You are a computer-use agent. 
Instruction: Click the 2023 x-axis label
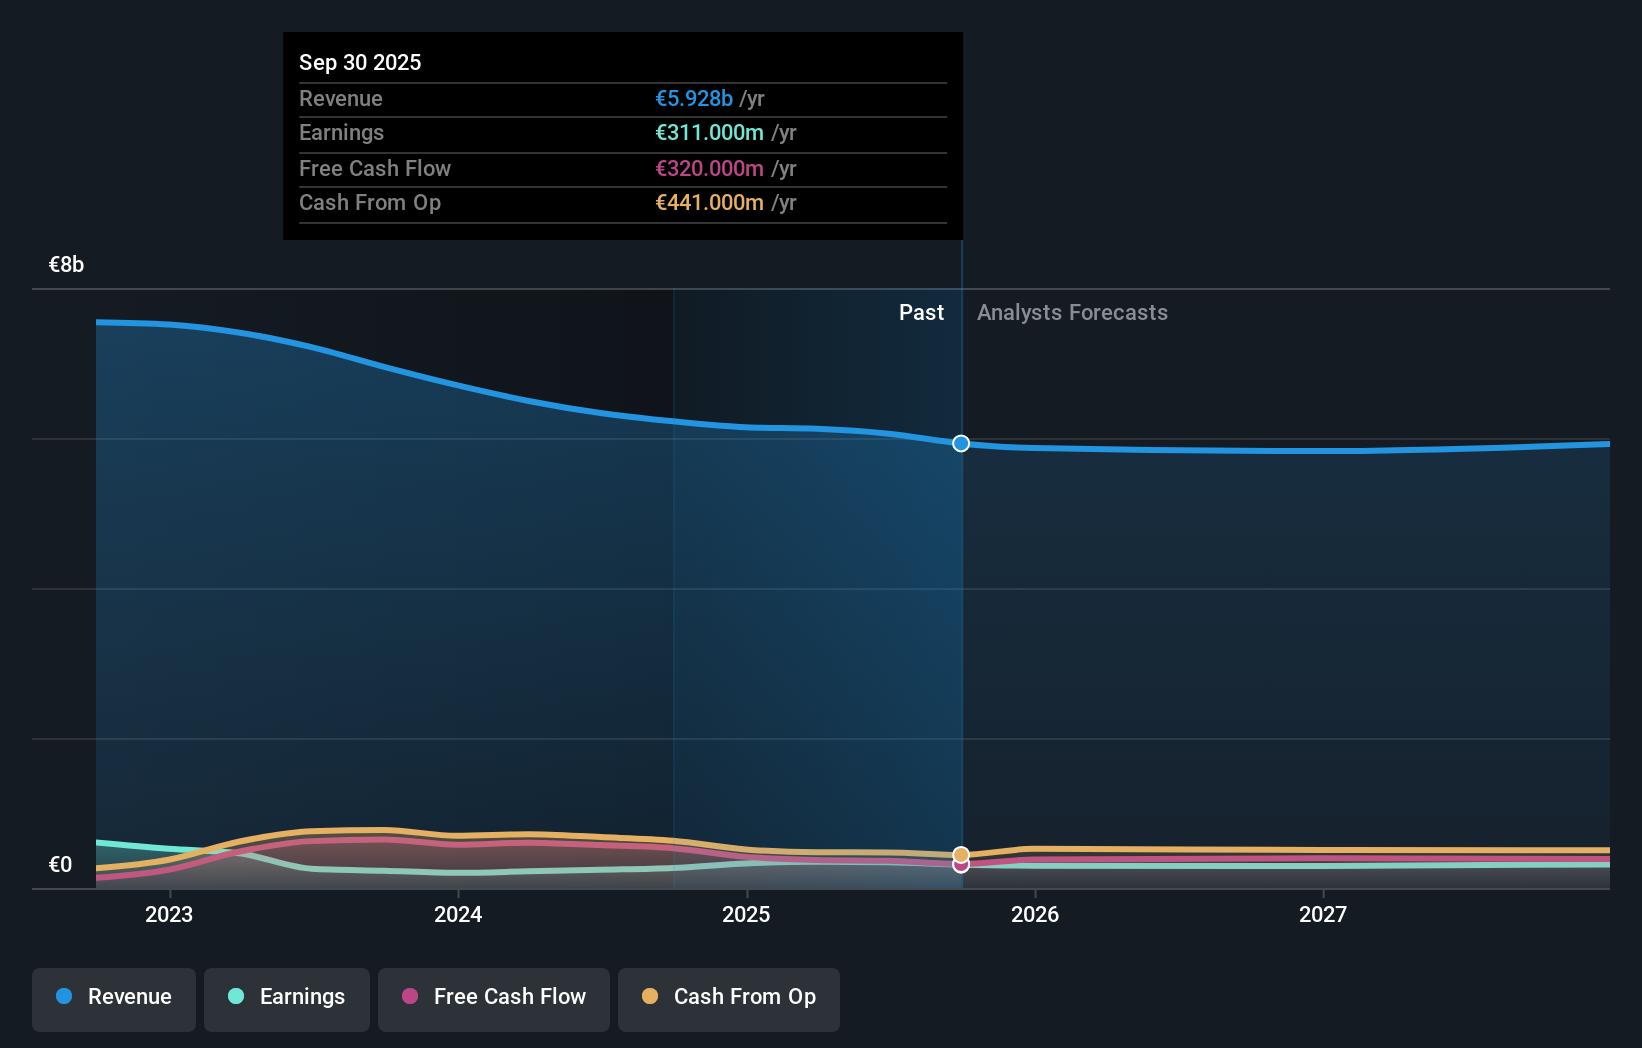169,914
